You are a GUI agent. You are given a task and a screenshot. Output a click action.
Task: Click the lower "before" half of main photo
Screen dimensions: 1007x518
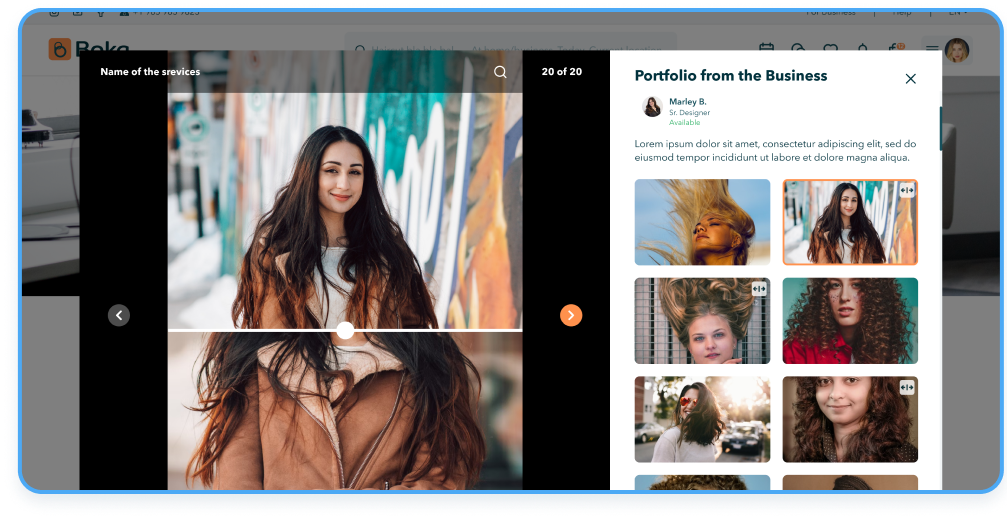click(346, 411)
